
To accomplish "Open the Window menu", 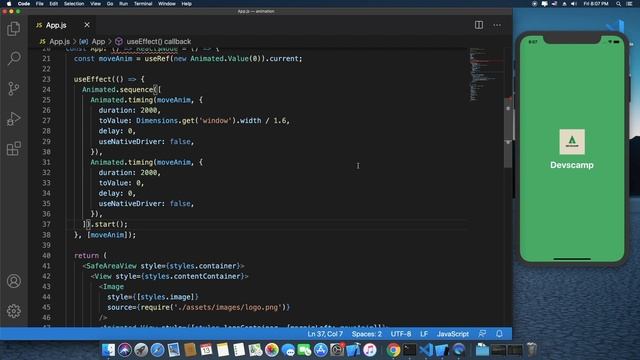I will click(x=167, y=4).
